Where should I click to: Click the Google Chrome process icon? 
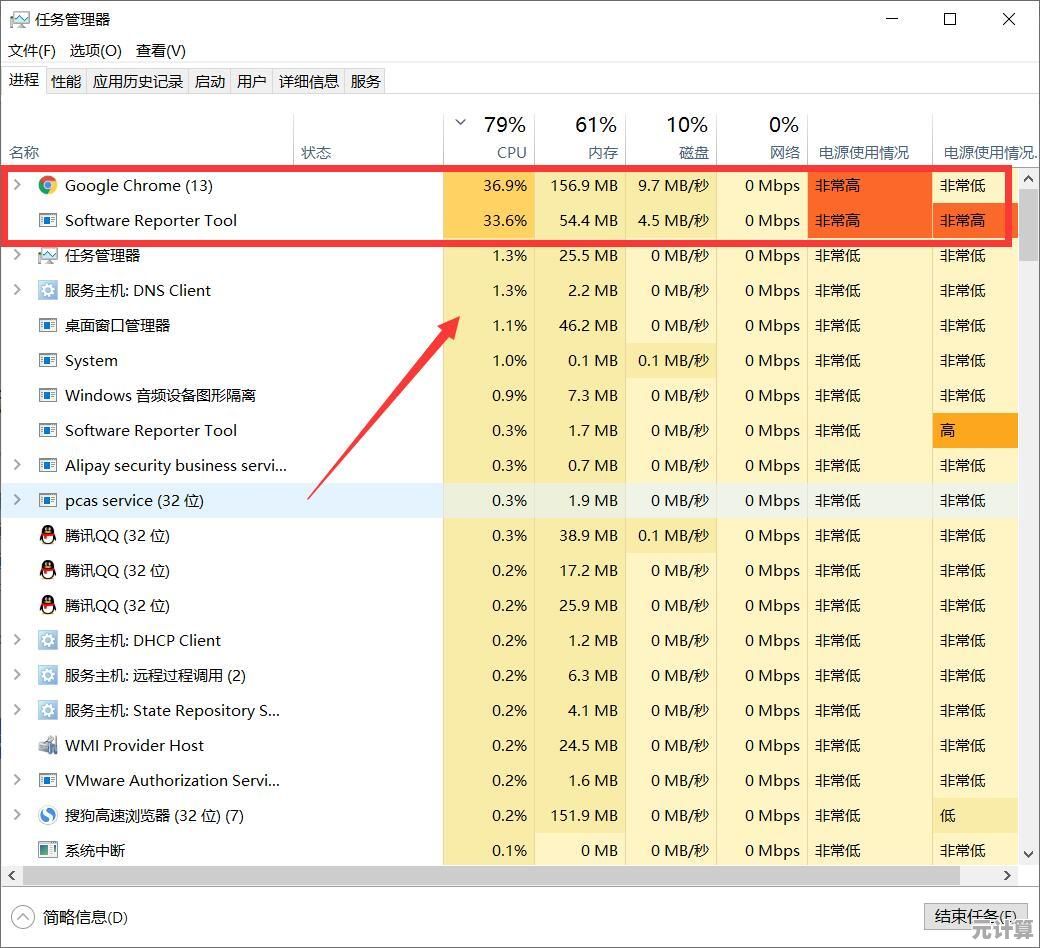click(x=47, y=185)
